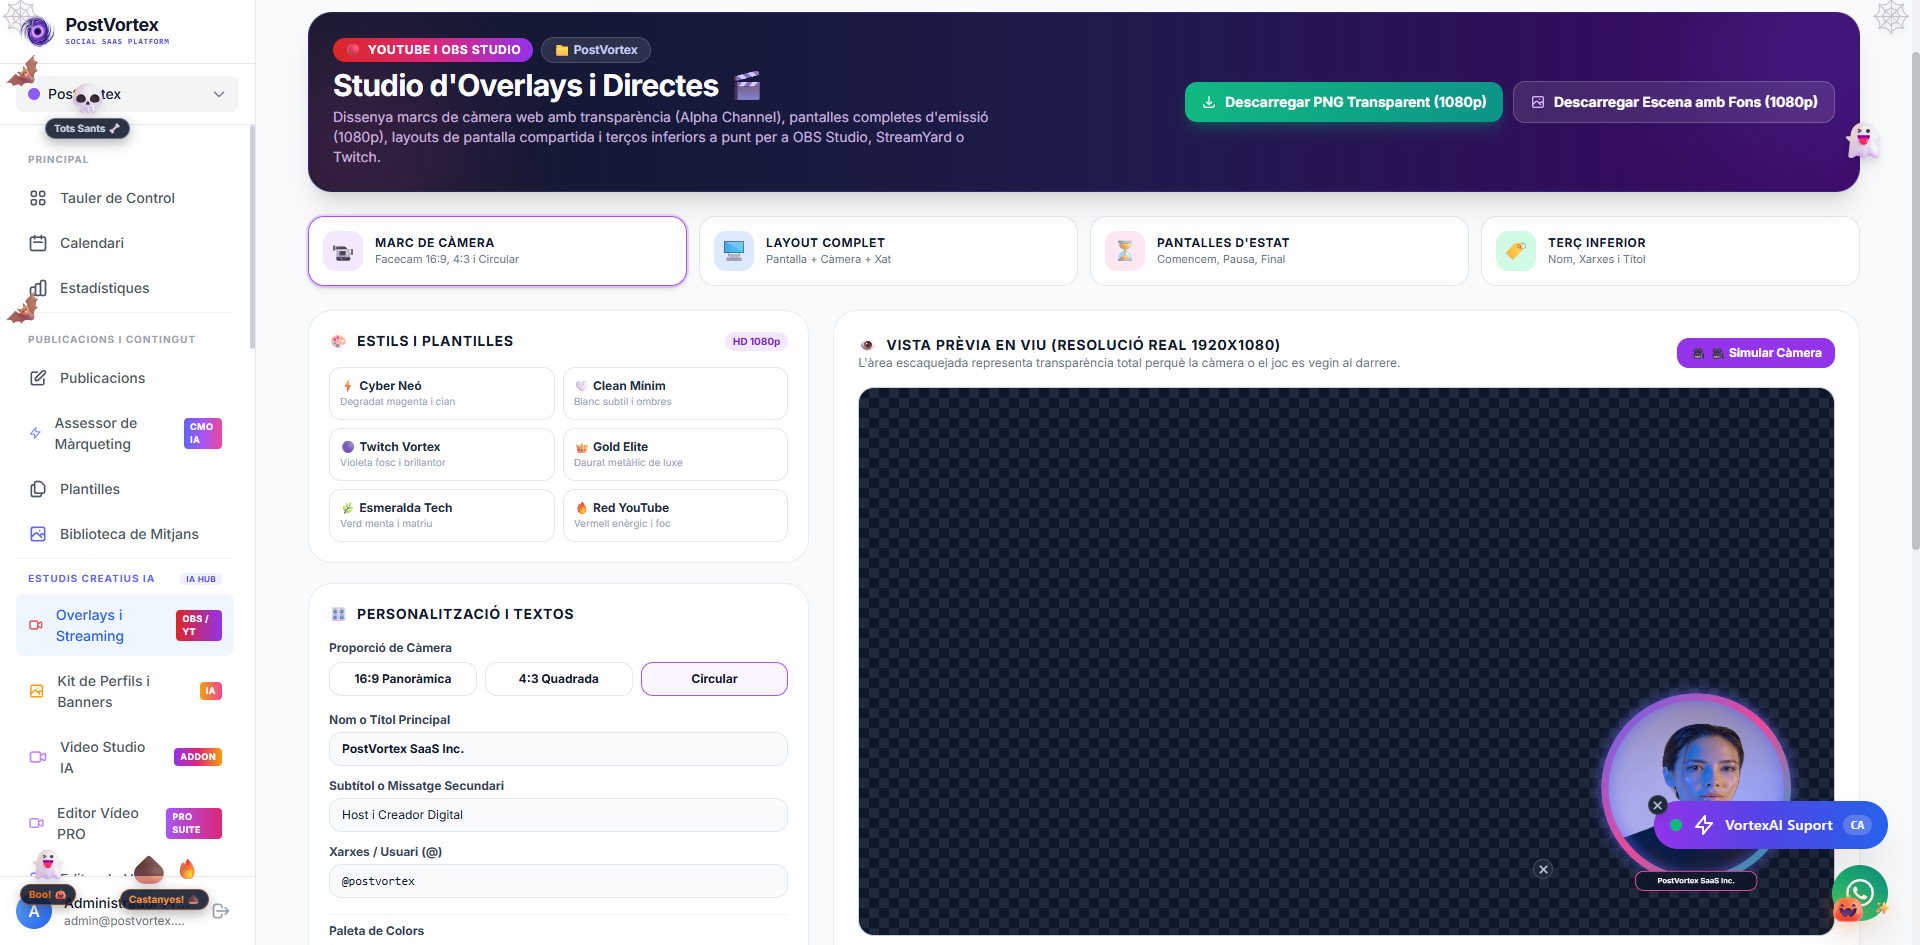Click the Plantilles copy icon
This screenshot has width=1920, height=945.
38,489
